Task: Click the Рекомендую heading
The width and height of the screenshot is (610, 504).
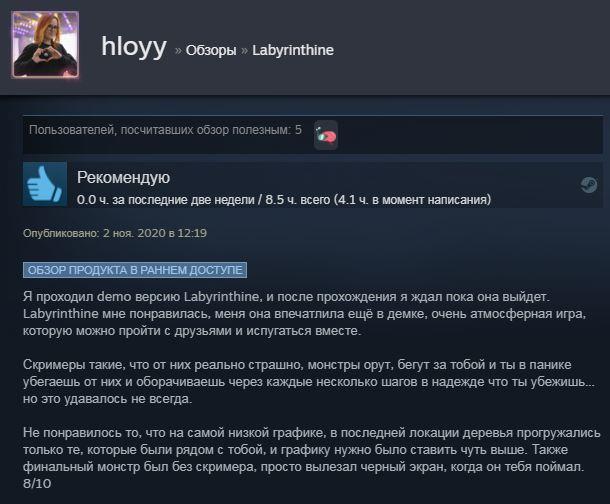Action: click(123, 177)
